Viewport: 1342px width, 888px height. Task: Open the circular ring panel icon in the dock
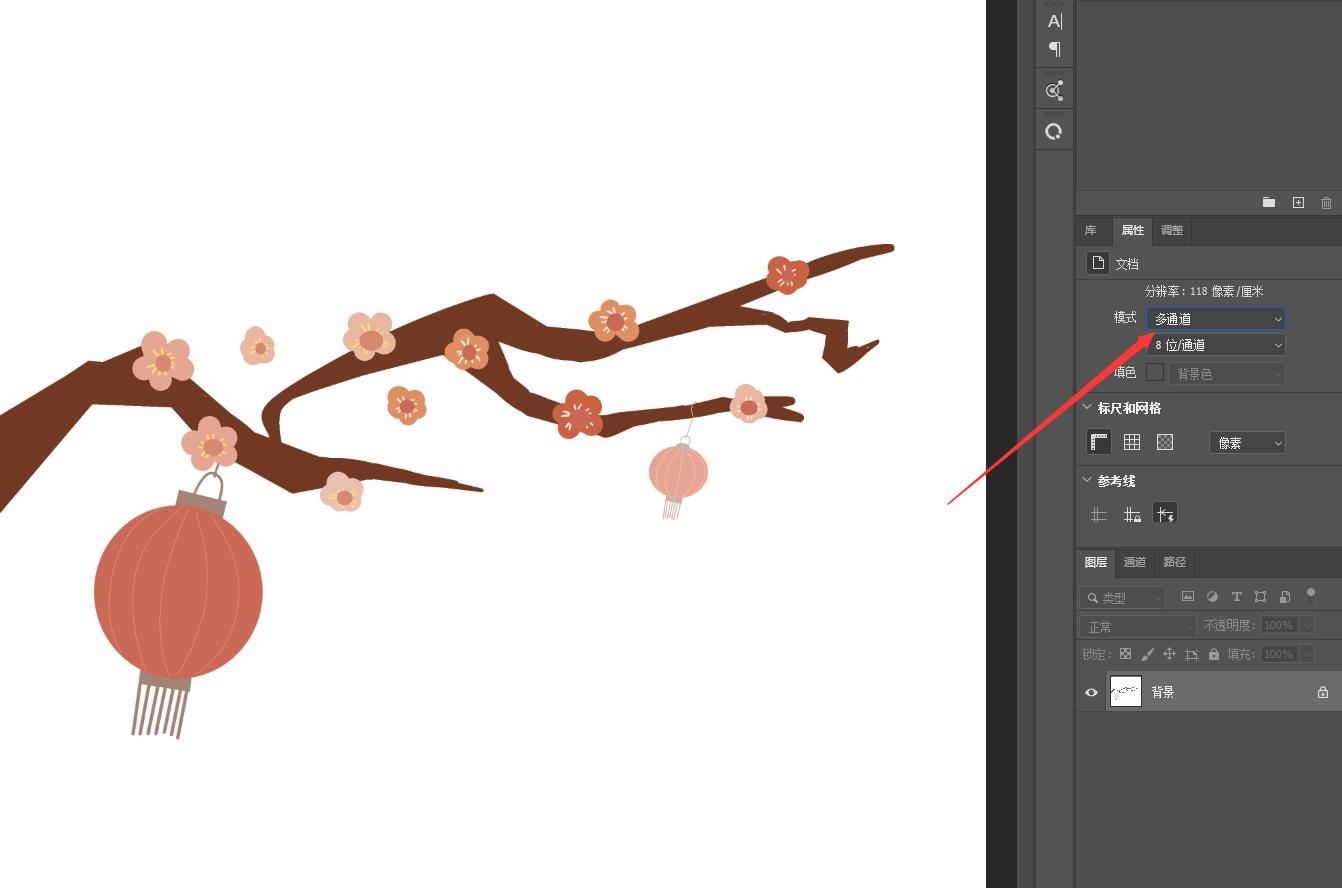click(1054, 131)
